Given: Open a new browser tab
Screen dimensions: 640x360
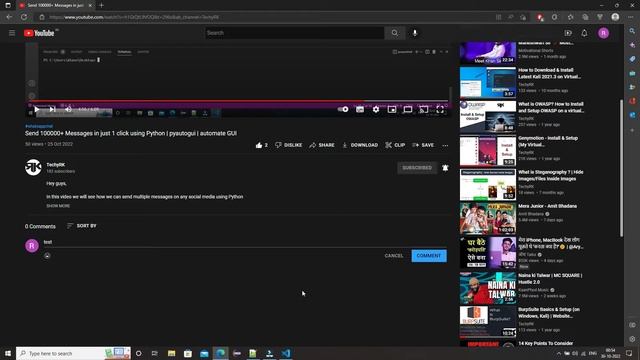Looking at the screenshot, I should (x=101, y=5).
